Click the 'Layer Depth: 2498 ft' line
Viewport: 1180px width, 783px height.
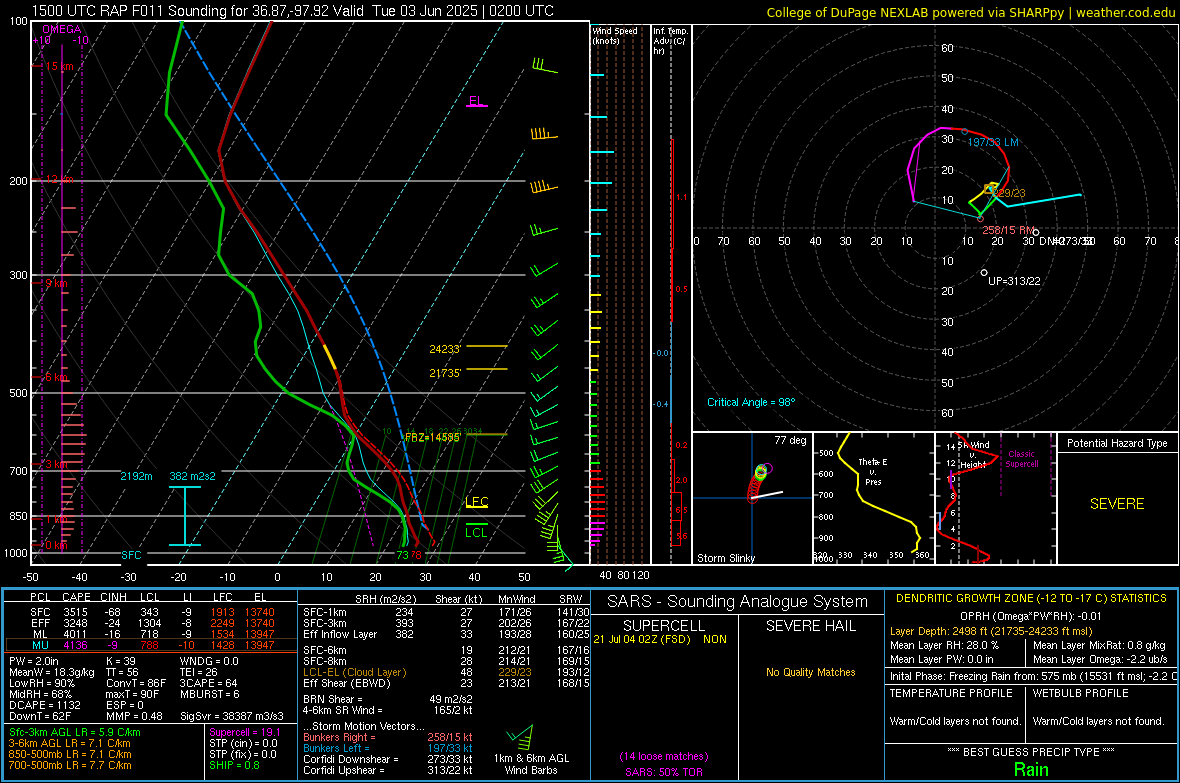tap(991, 632)
